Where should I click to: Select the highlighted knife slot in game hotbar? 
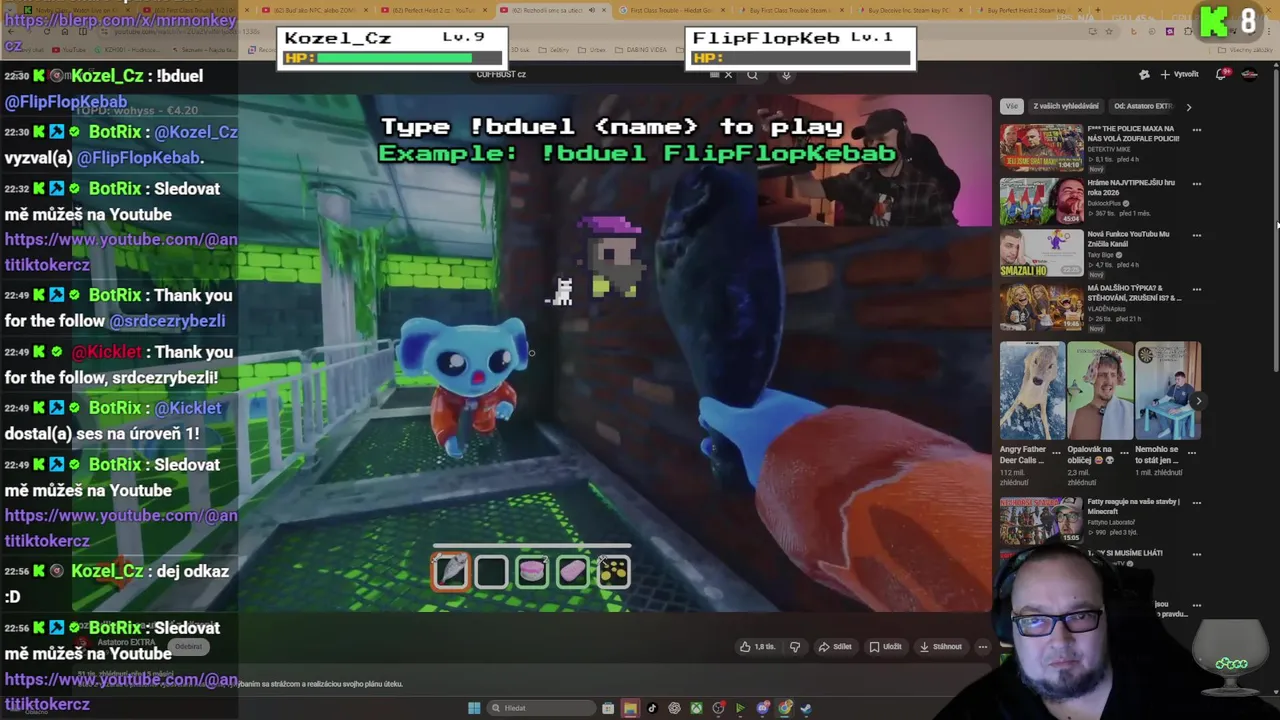pos(451,571)
